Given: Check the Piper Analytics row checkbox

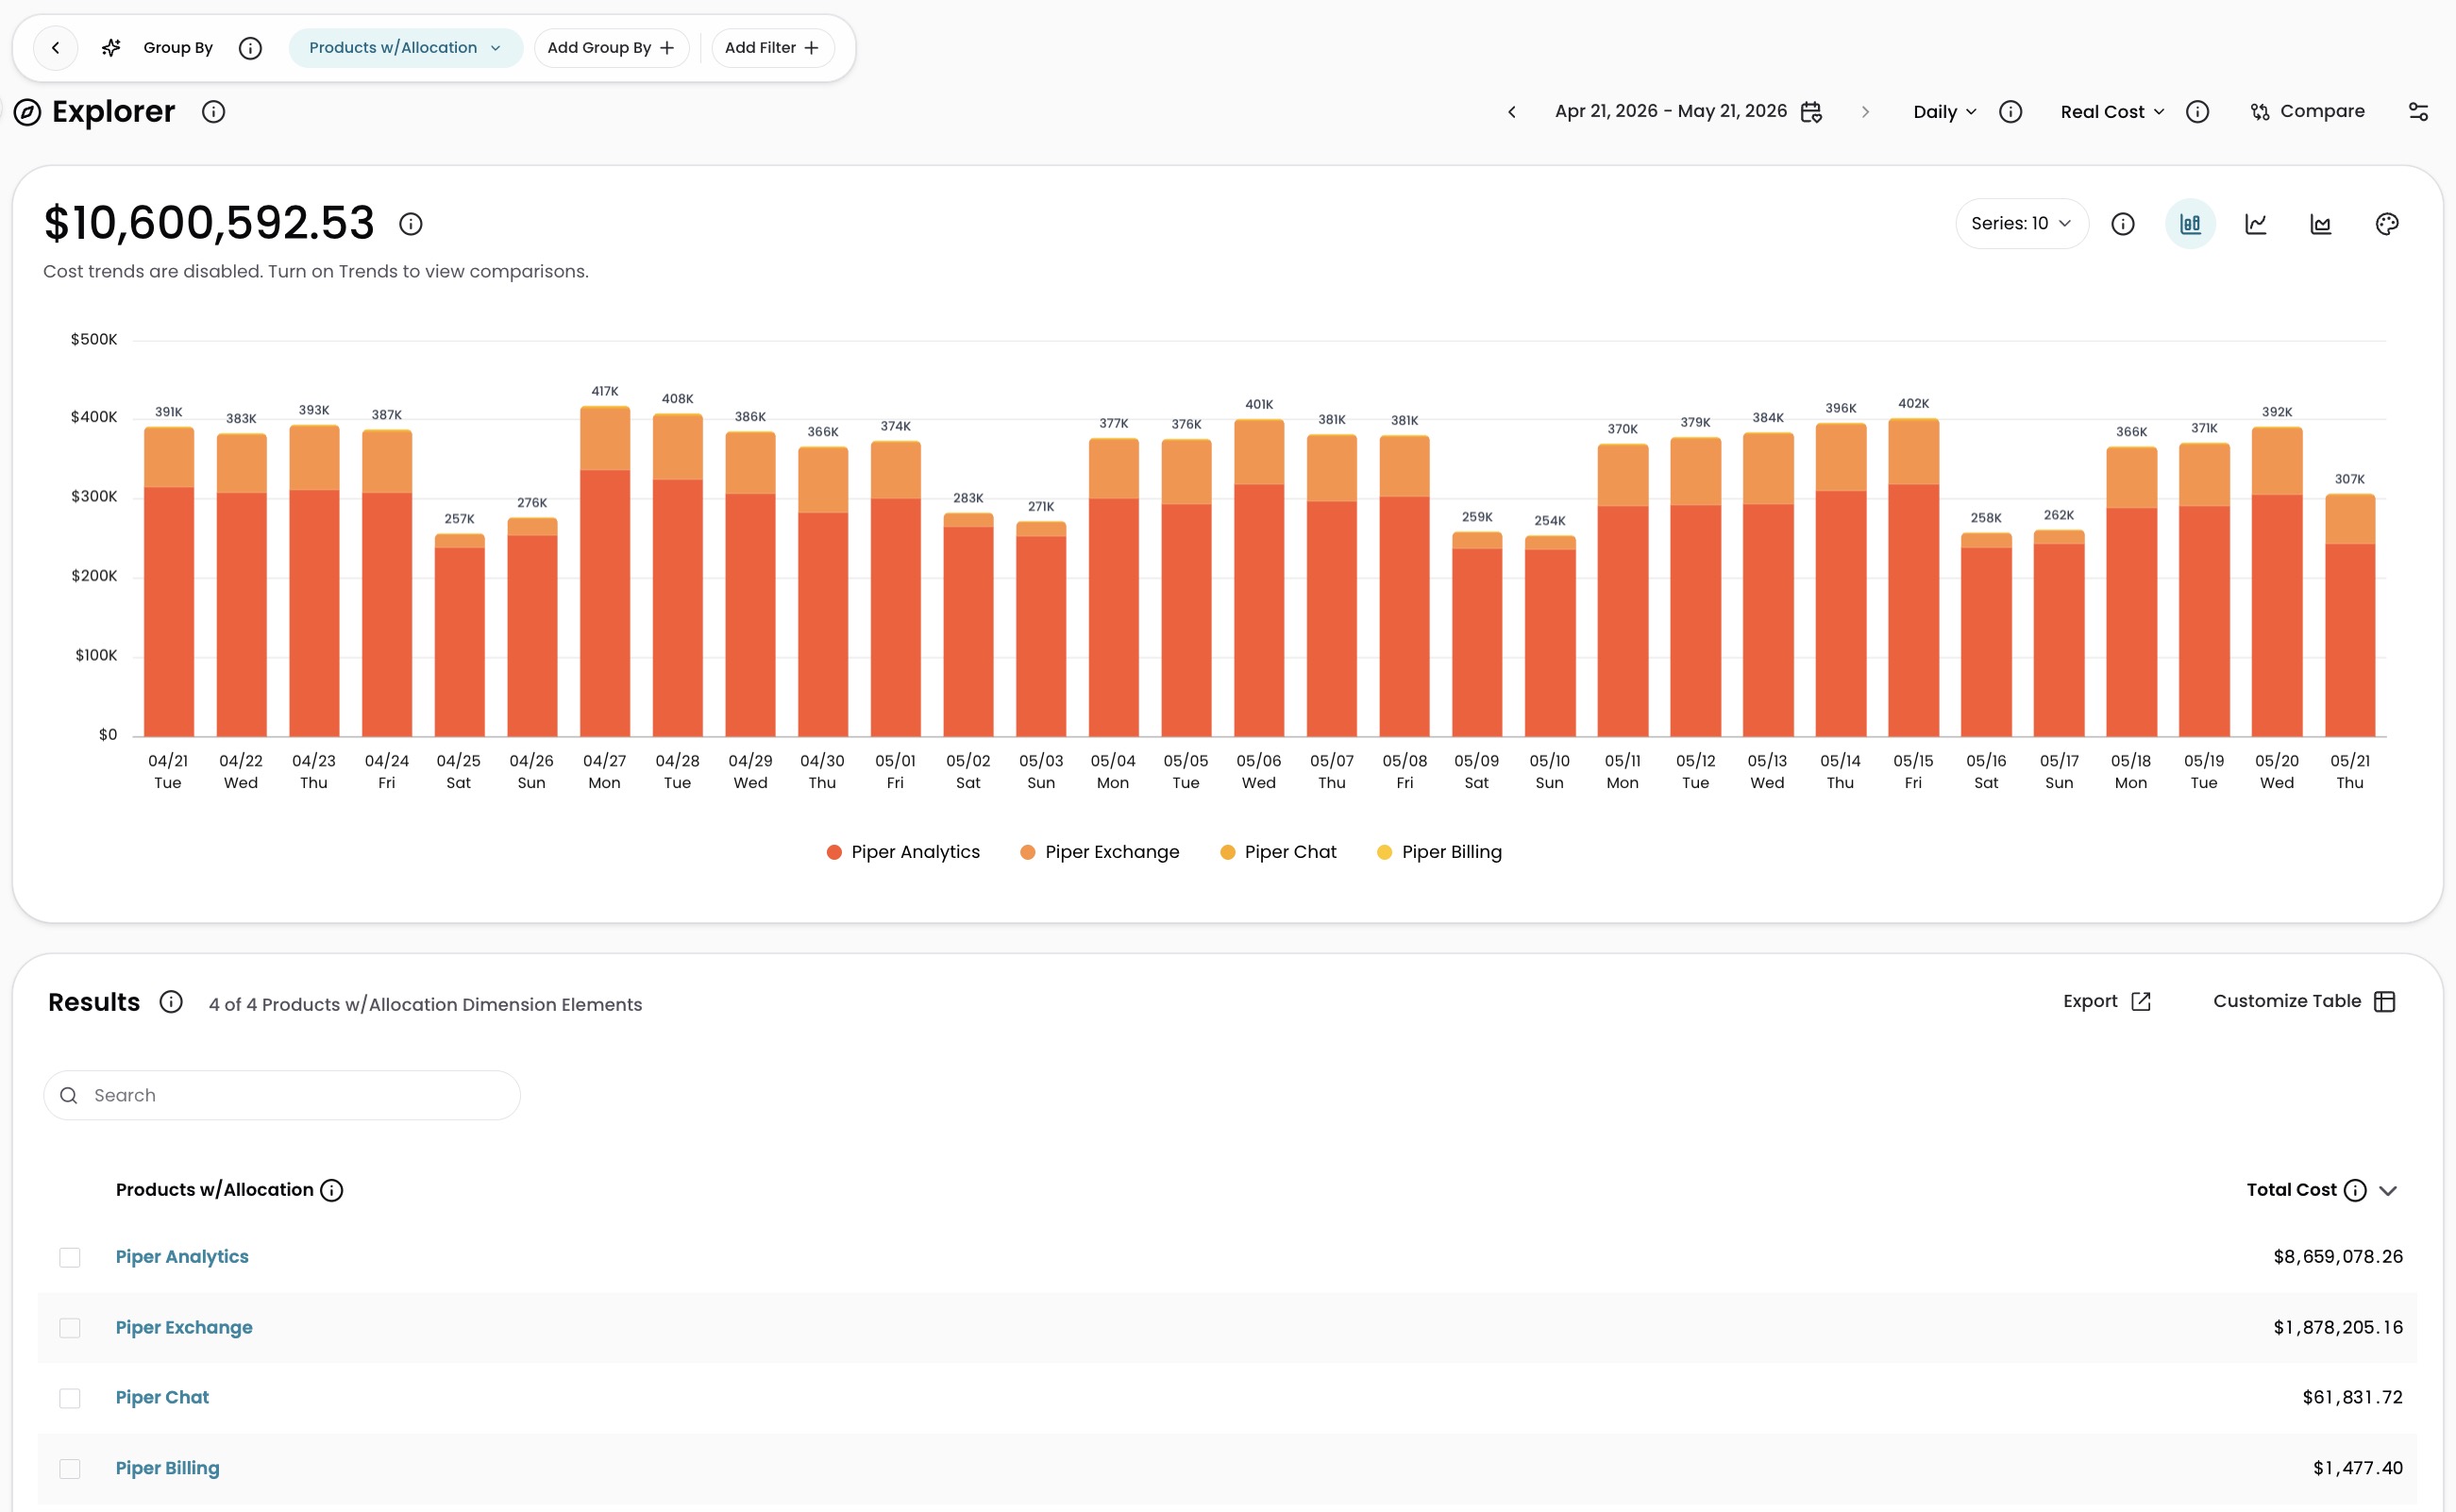Looking at the screenshot, I should 69,1258.
